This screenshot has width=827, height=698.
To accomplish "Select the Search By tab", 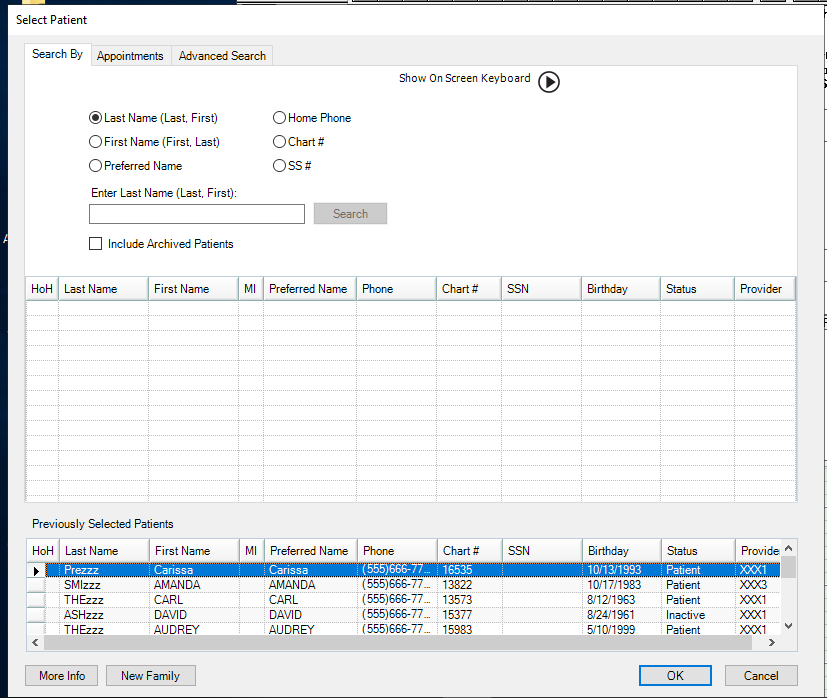I will [57, 54].
